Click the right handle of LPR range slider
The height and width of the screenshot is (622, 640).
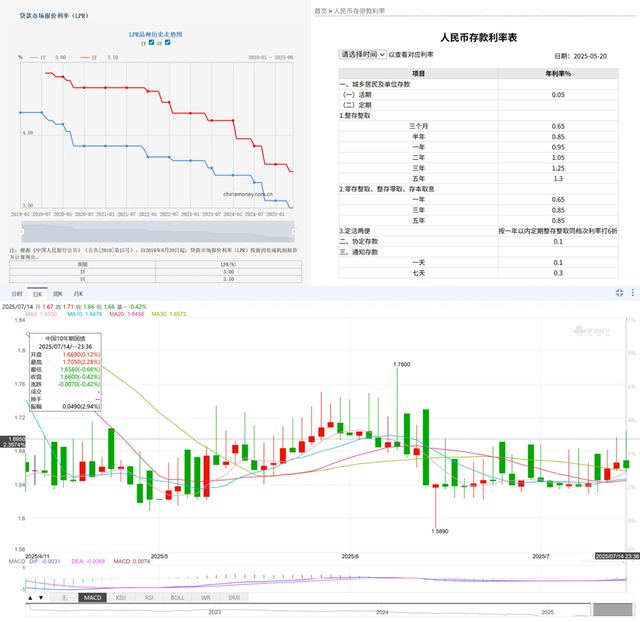pos(294,231)
